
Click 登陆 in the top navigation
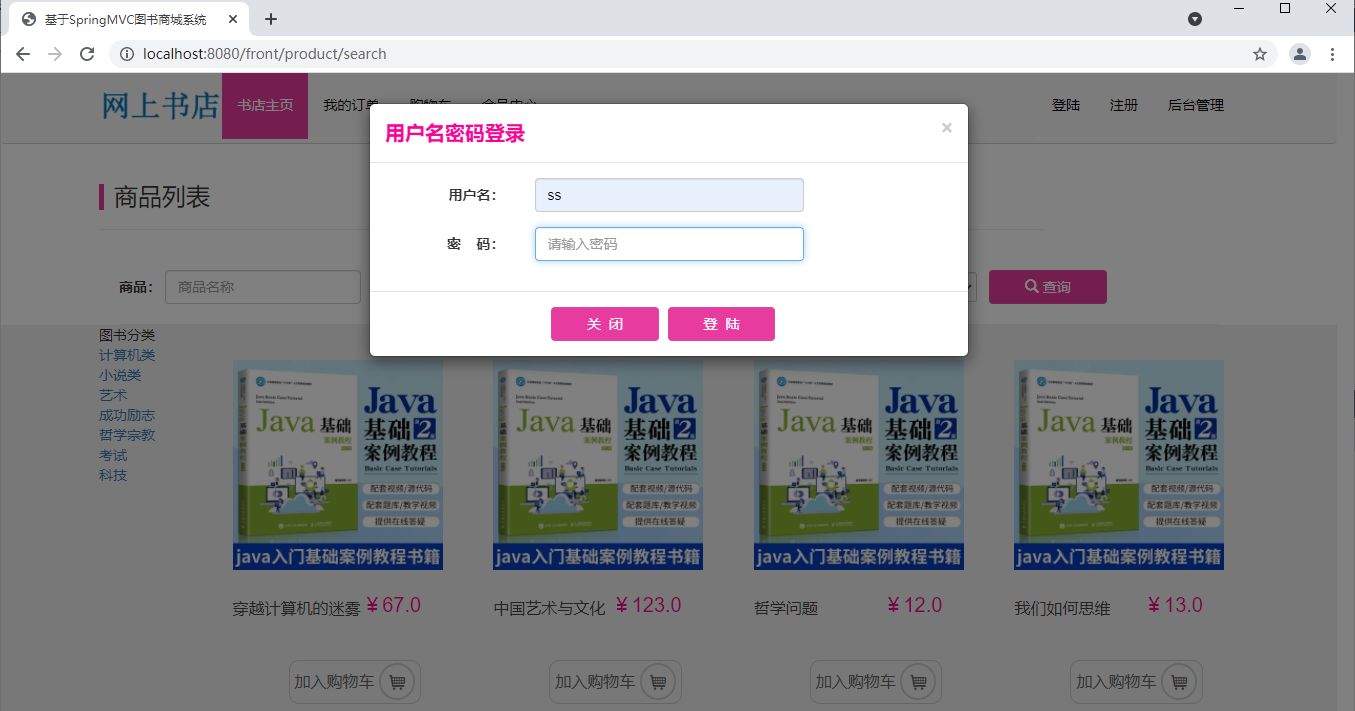pos(1066,105)
